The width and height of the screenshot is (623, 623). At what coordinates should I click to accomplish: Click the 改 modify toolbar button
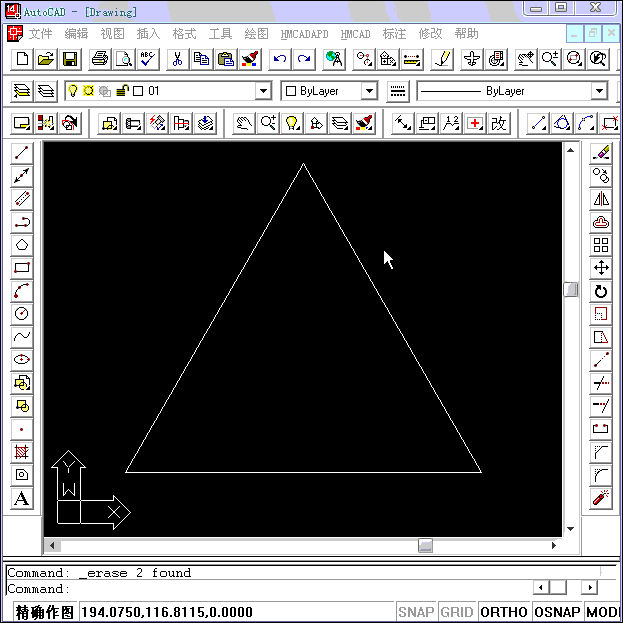coord(499,123)
